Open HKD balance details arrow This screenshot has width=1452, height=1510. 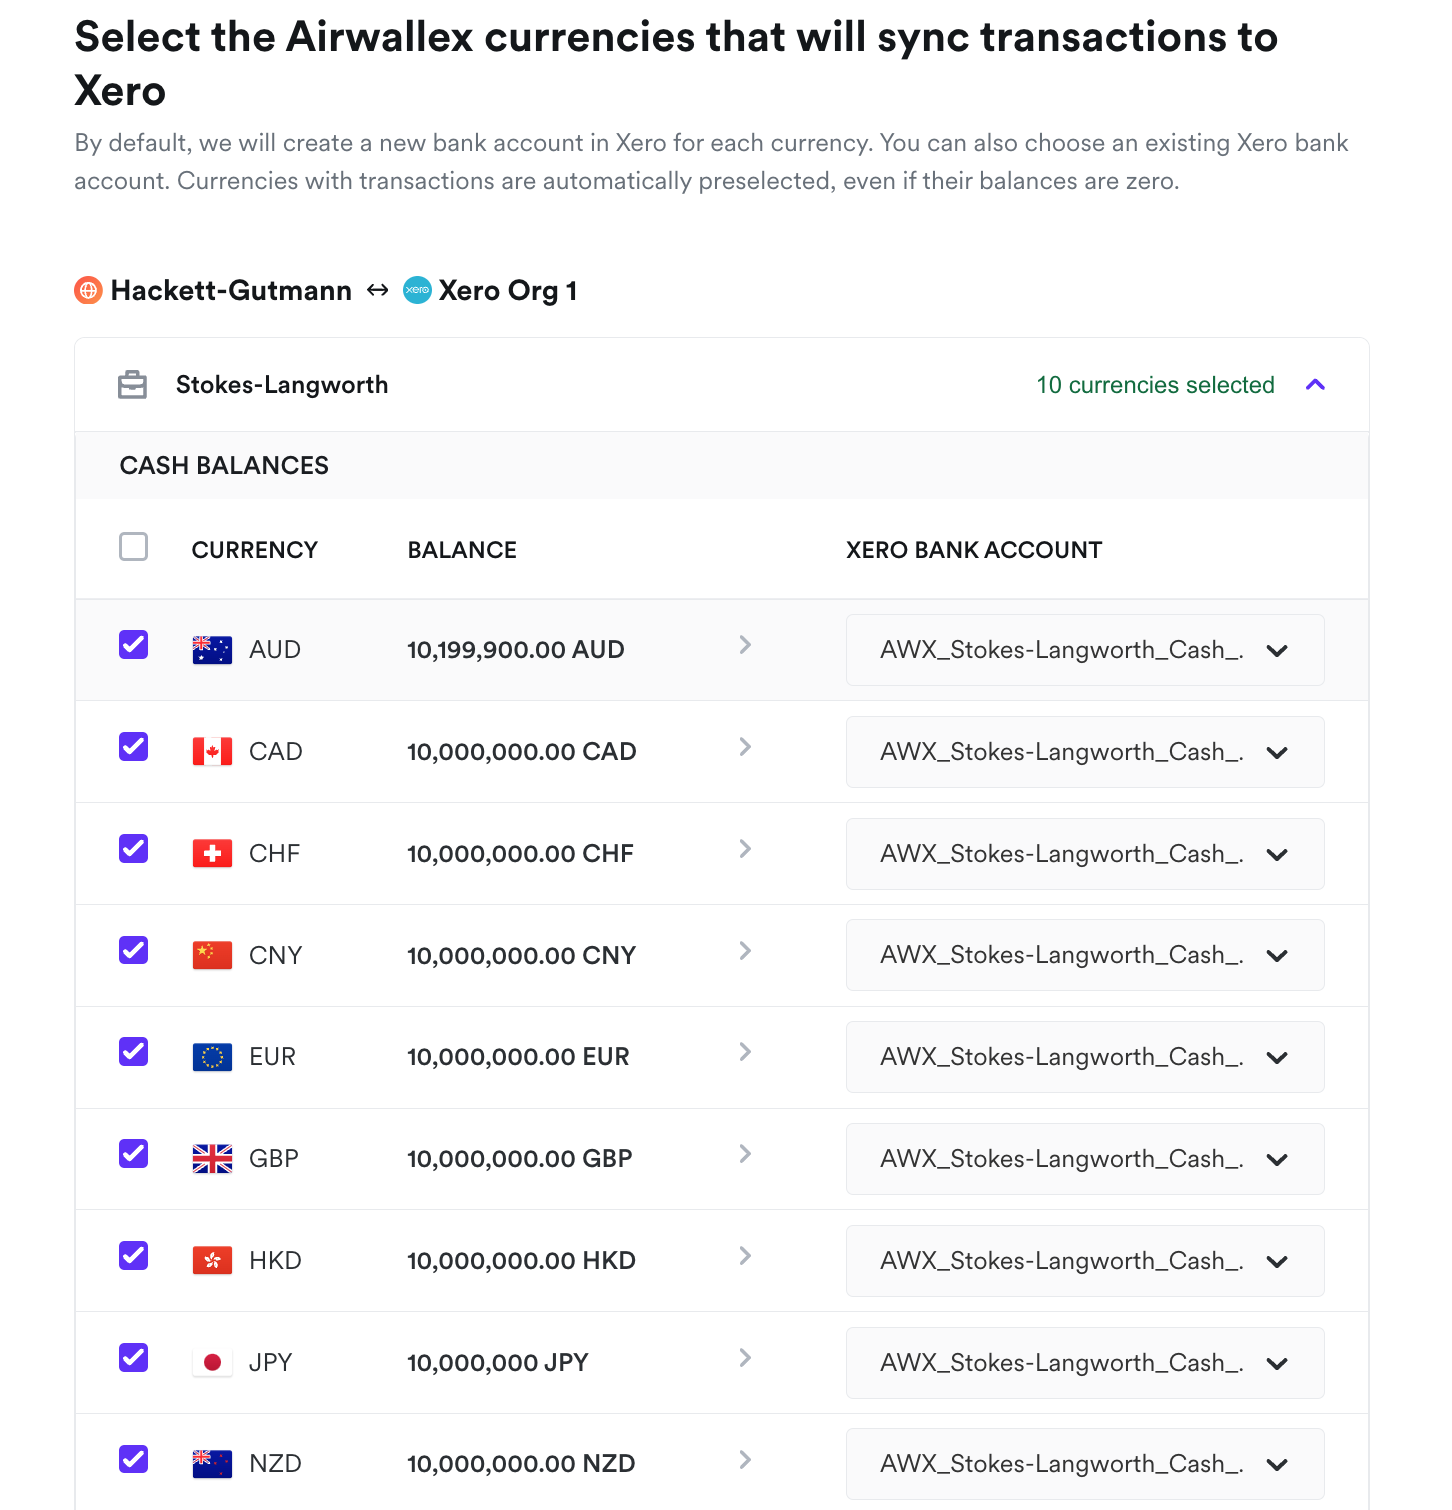point(745,1256)
